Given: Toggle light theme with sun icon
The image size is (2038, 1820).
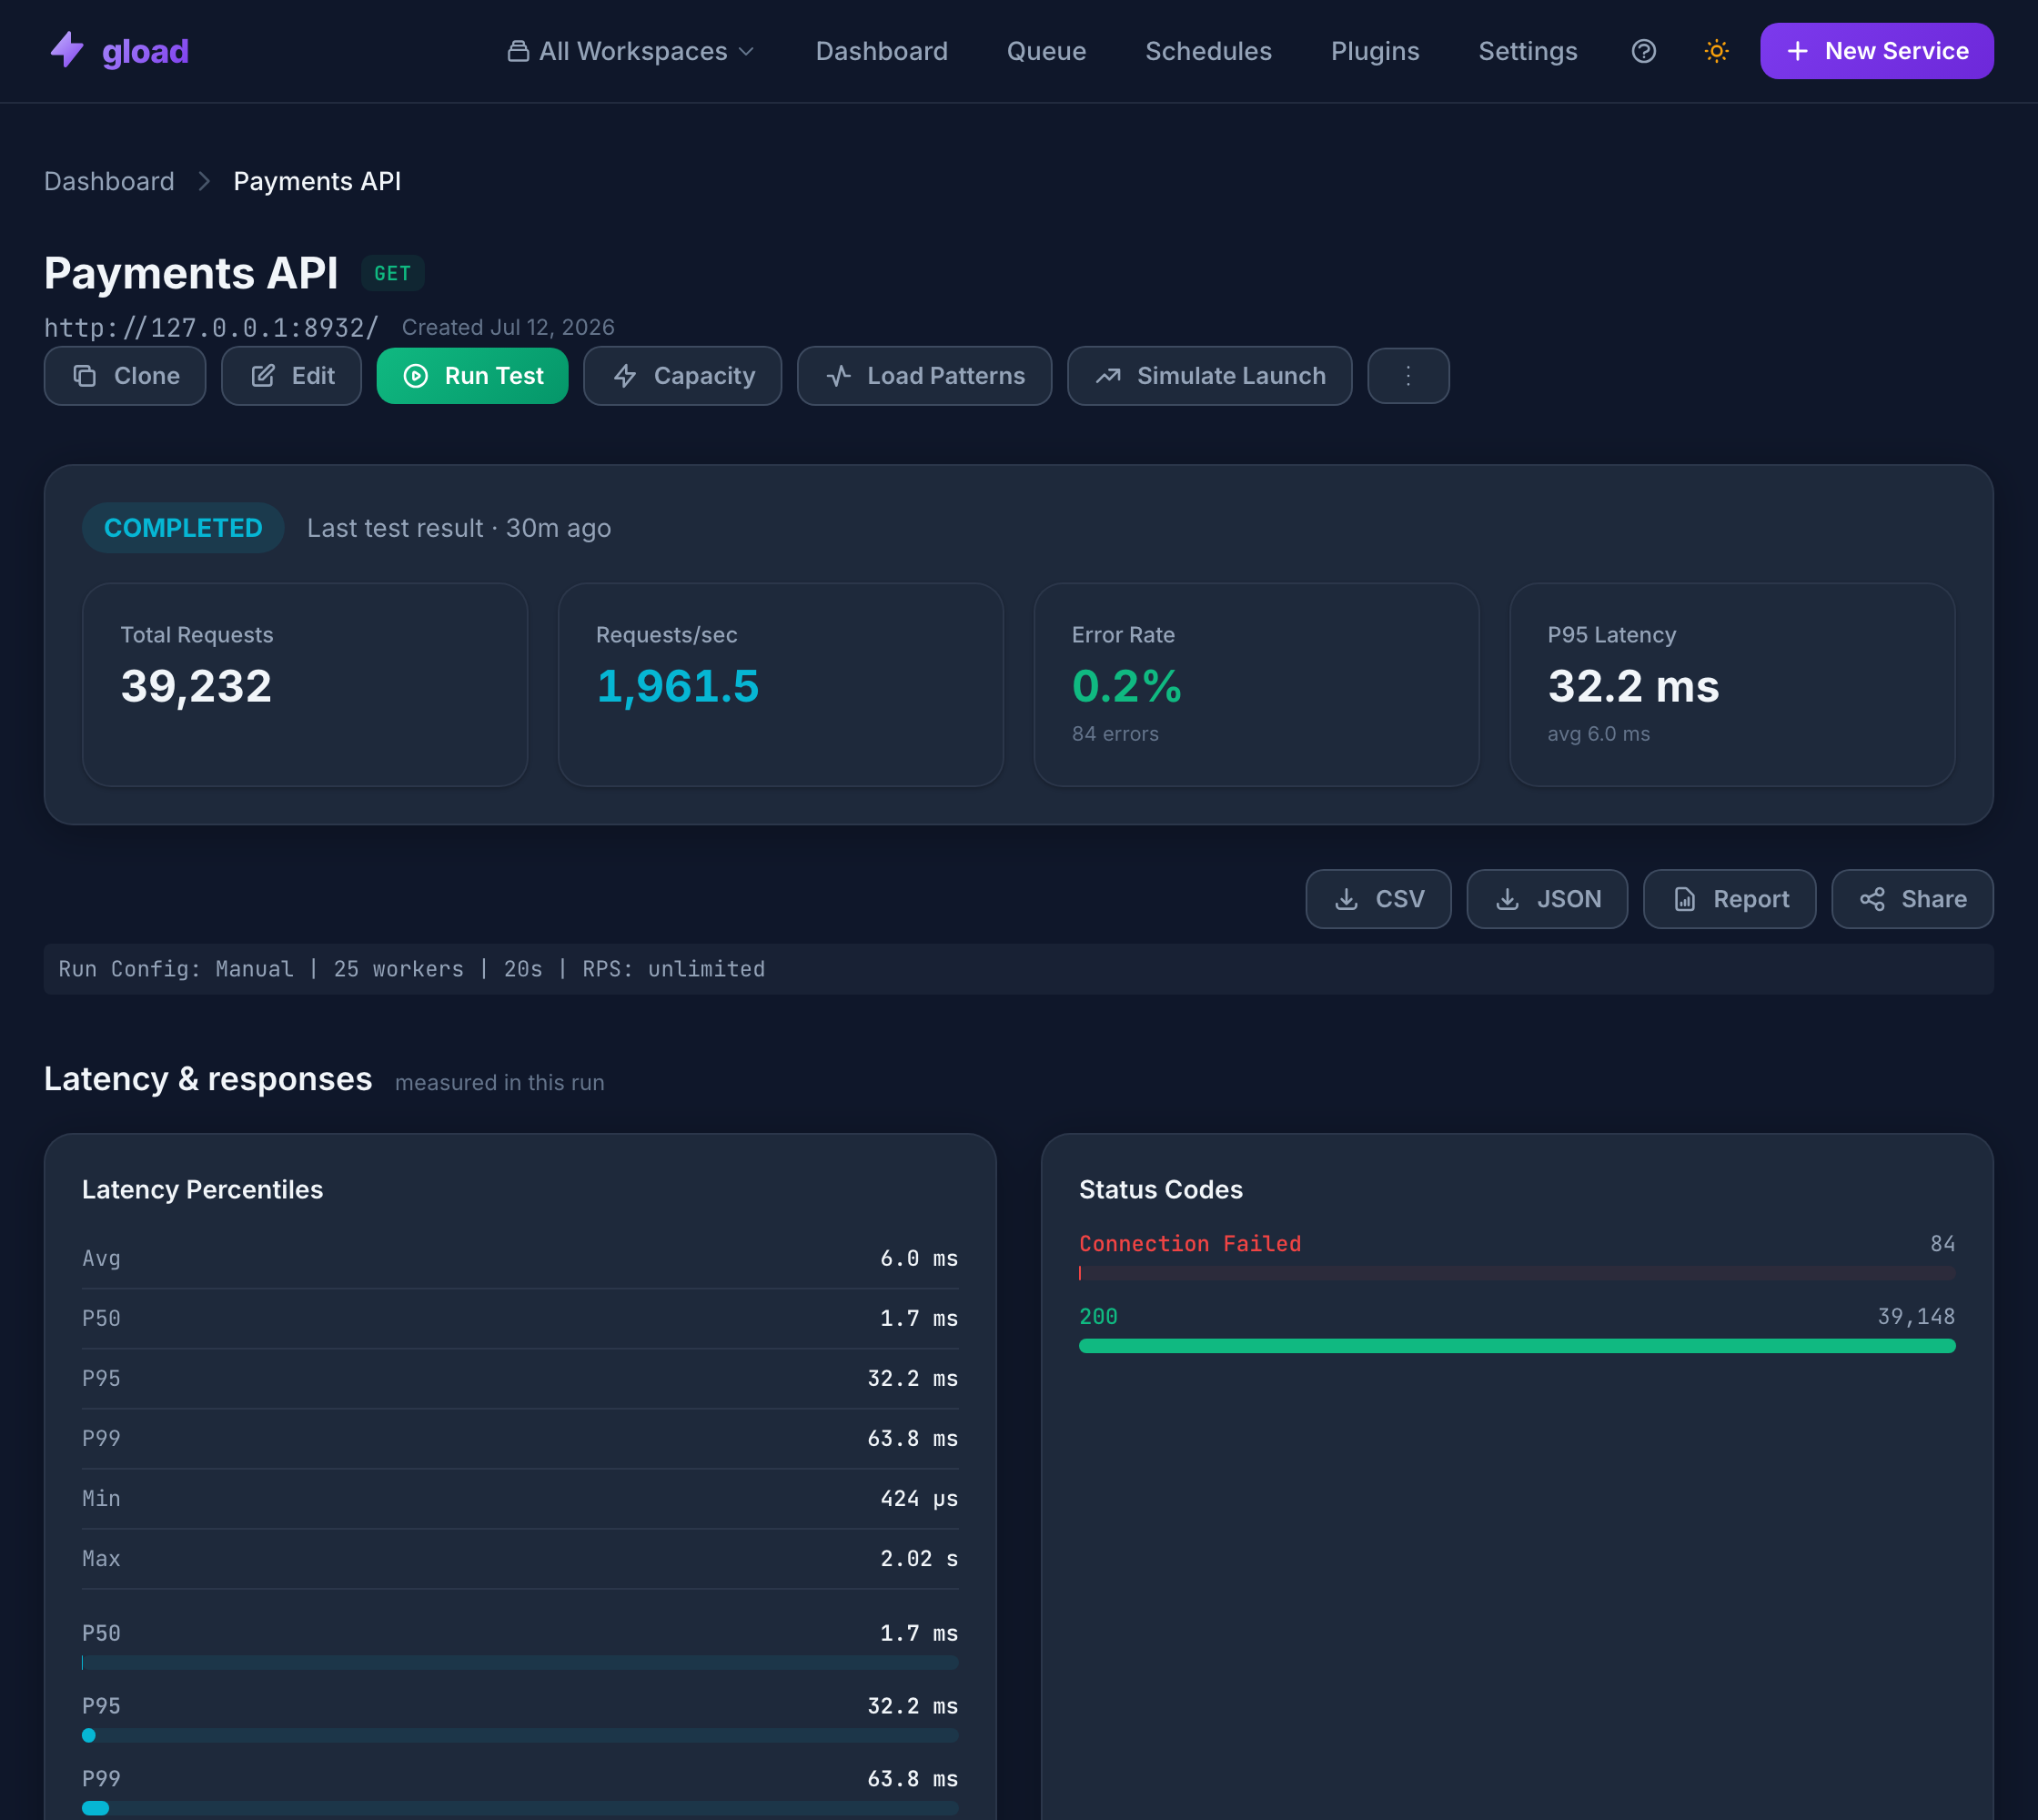Looking at the screenshot, I should coord(1716,51).
